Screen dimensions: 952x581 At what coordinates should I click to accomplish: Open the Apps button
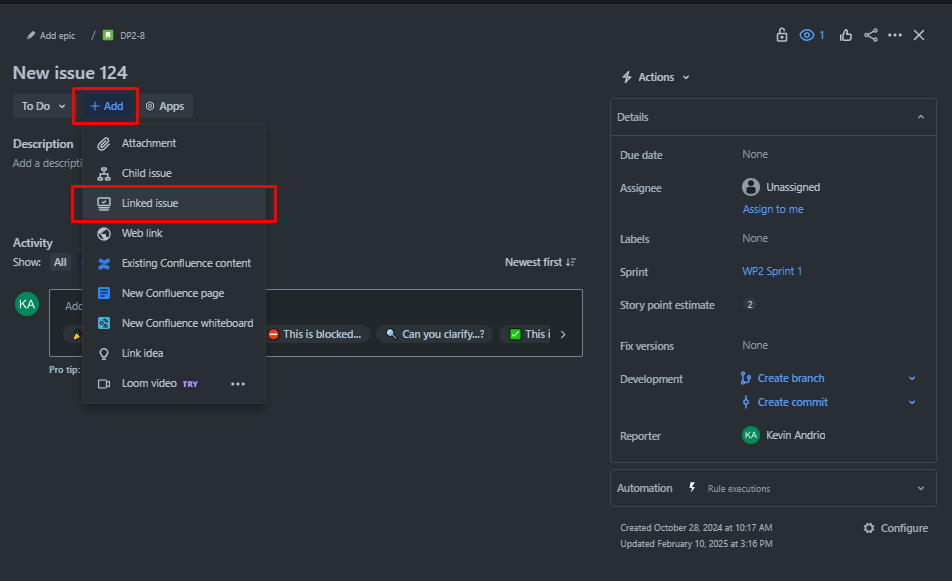tap(165, 106)
